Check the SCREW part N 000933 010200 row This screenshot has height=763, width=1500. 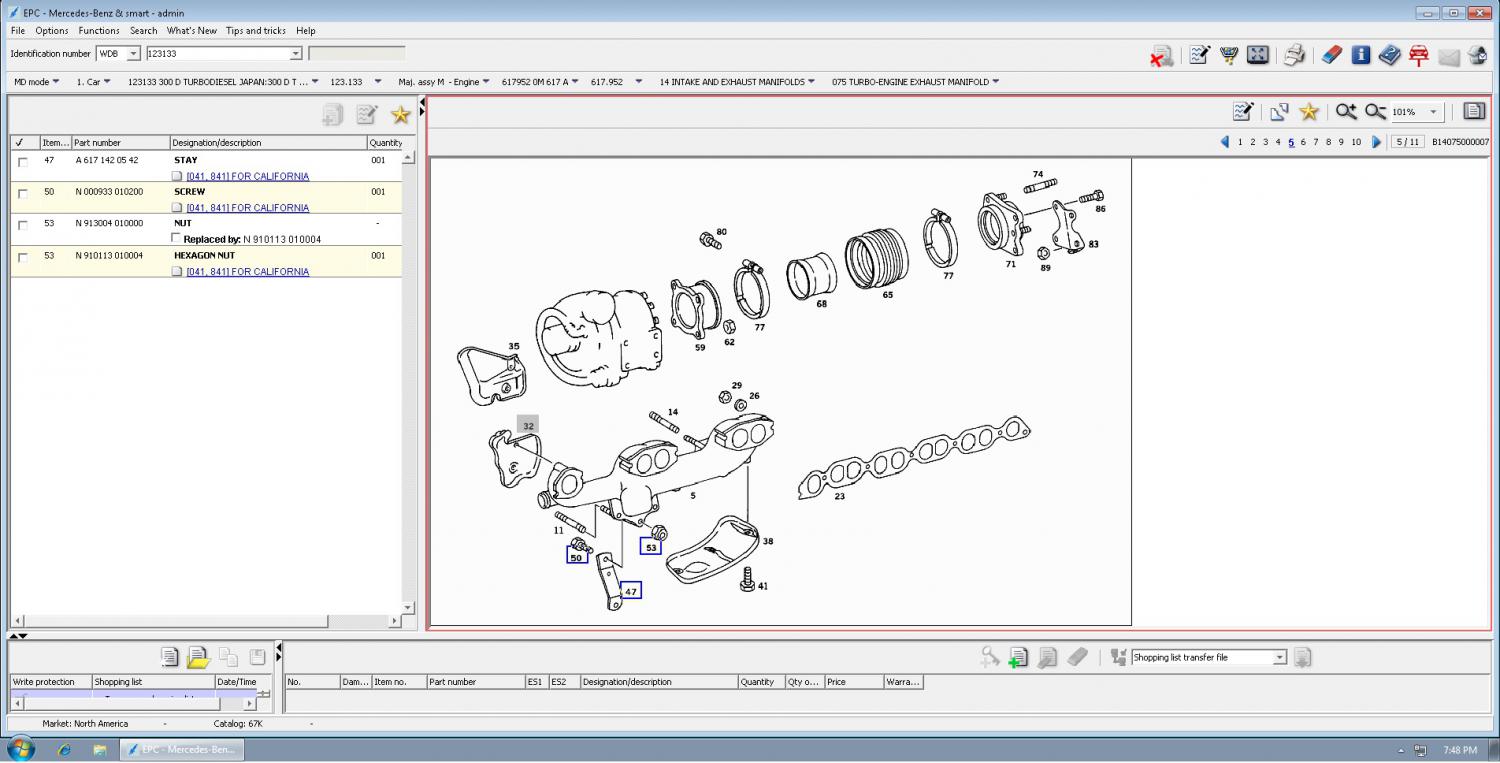pos(23,194)
